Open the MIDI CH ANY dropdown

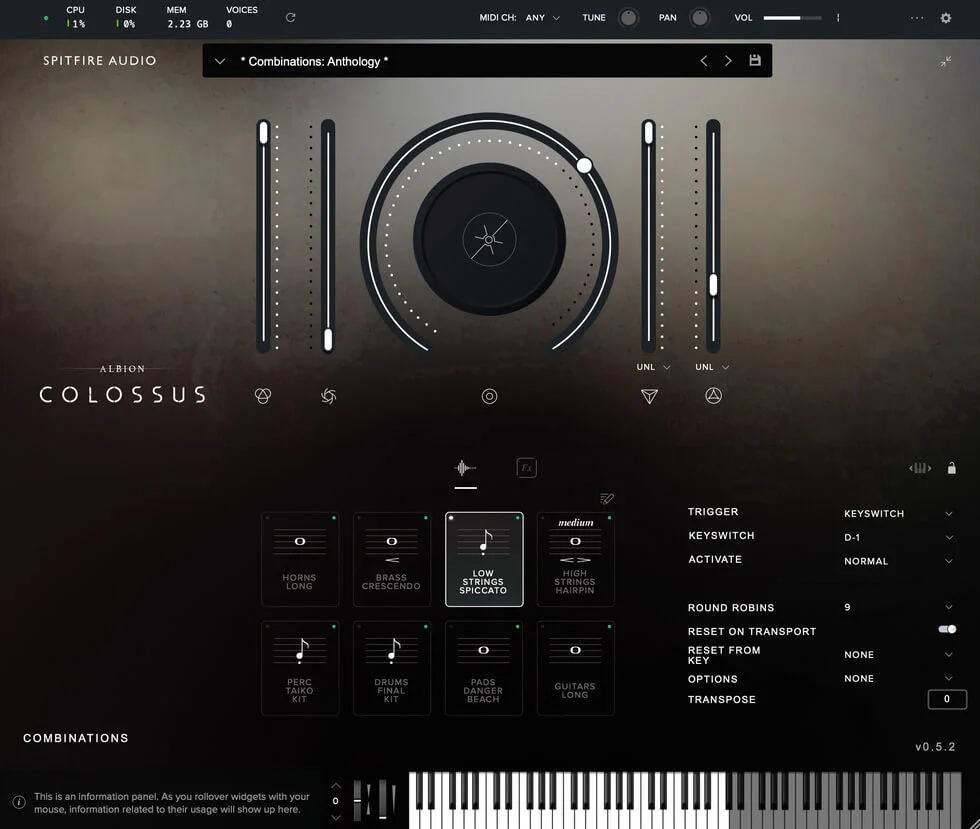point(542,18)
